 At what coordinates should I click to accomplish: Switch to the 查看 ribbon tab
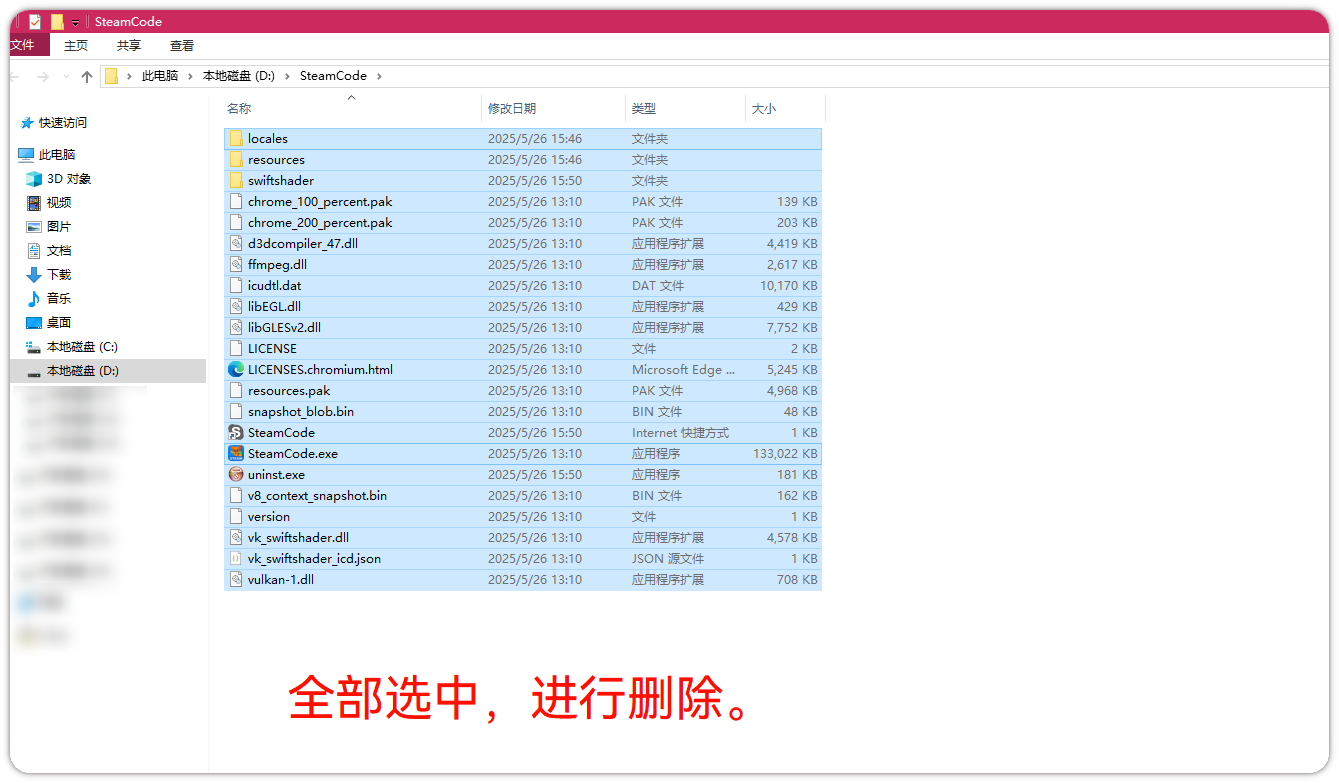(x=182, y=46)
